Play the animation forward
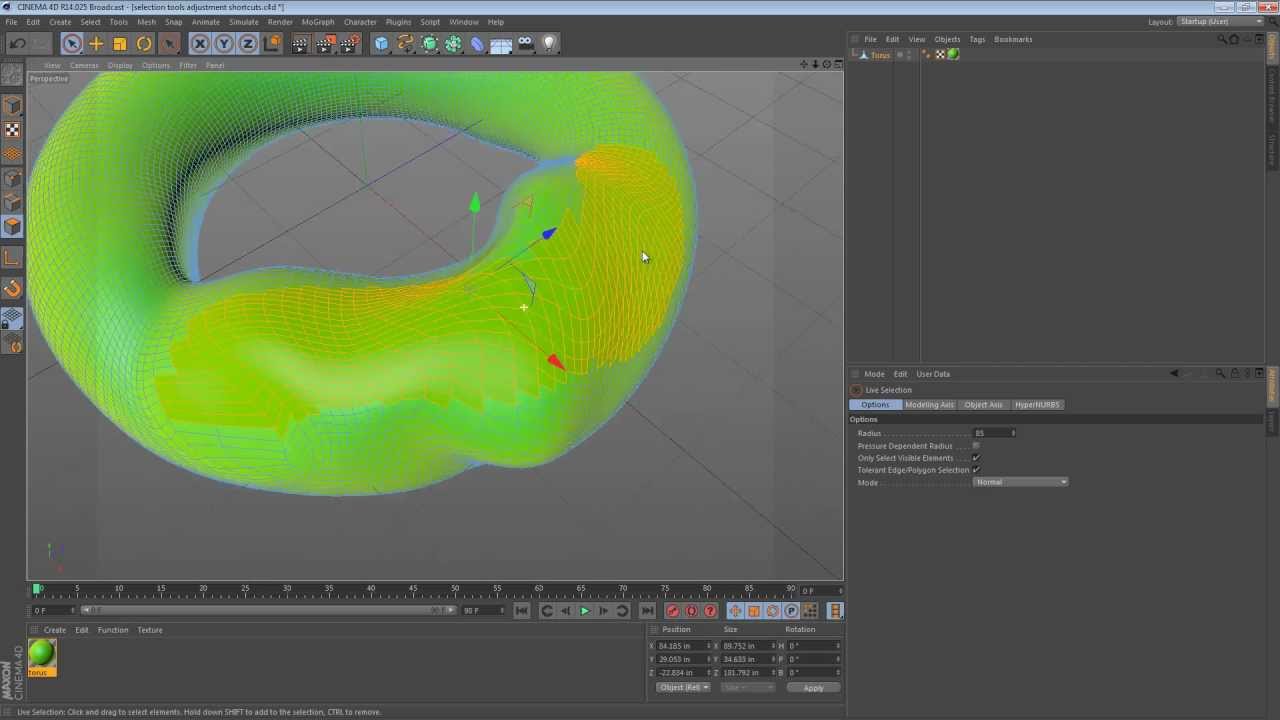This screenshot has height=720, width=1280. [x=585, y=611]
